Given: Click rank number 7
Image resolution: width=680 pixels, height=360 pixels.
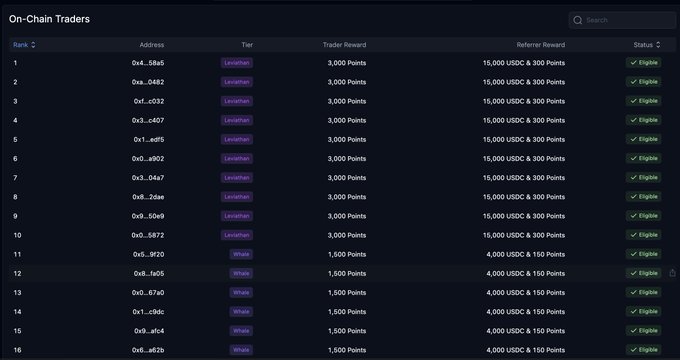Looking at the screenshot, I should (16, 177).
